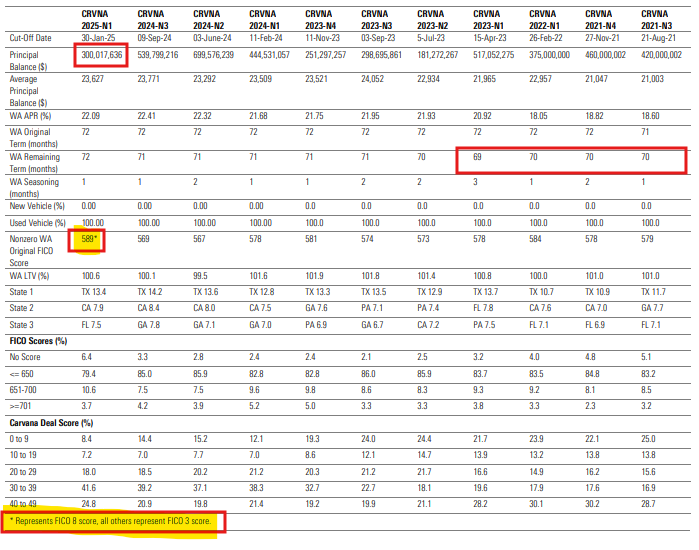
Task: Click WA LTV value 99.5
Action: (x=200, y=276)
